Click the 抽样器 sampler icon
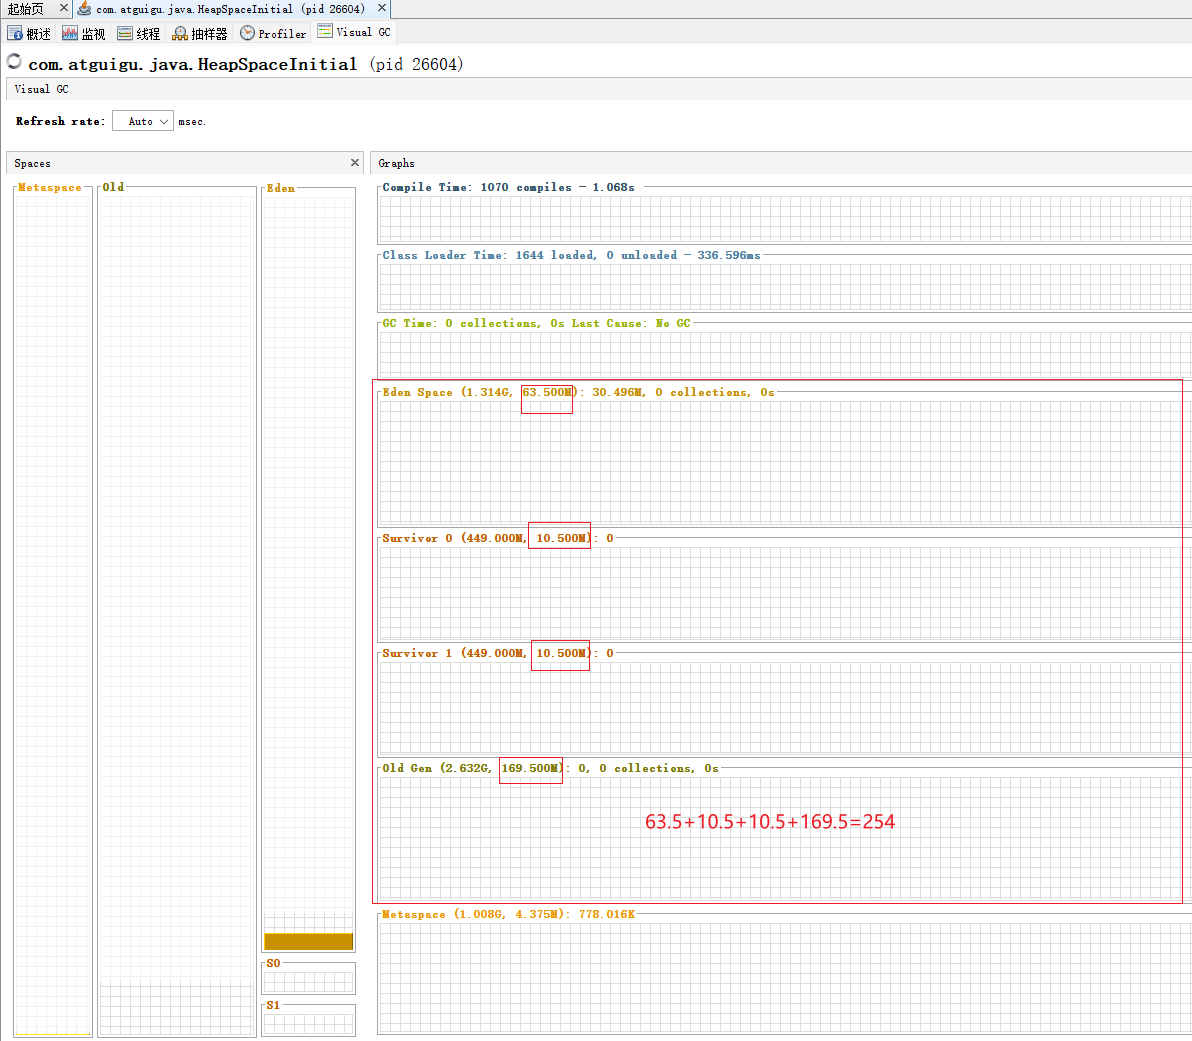The image size is (1192, 1041). (x=180, y=33)
